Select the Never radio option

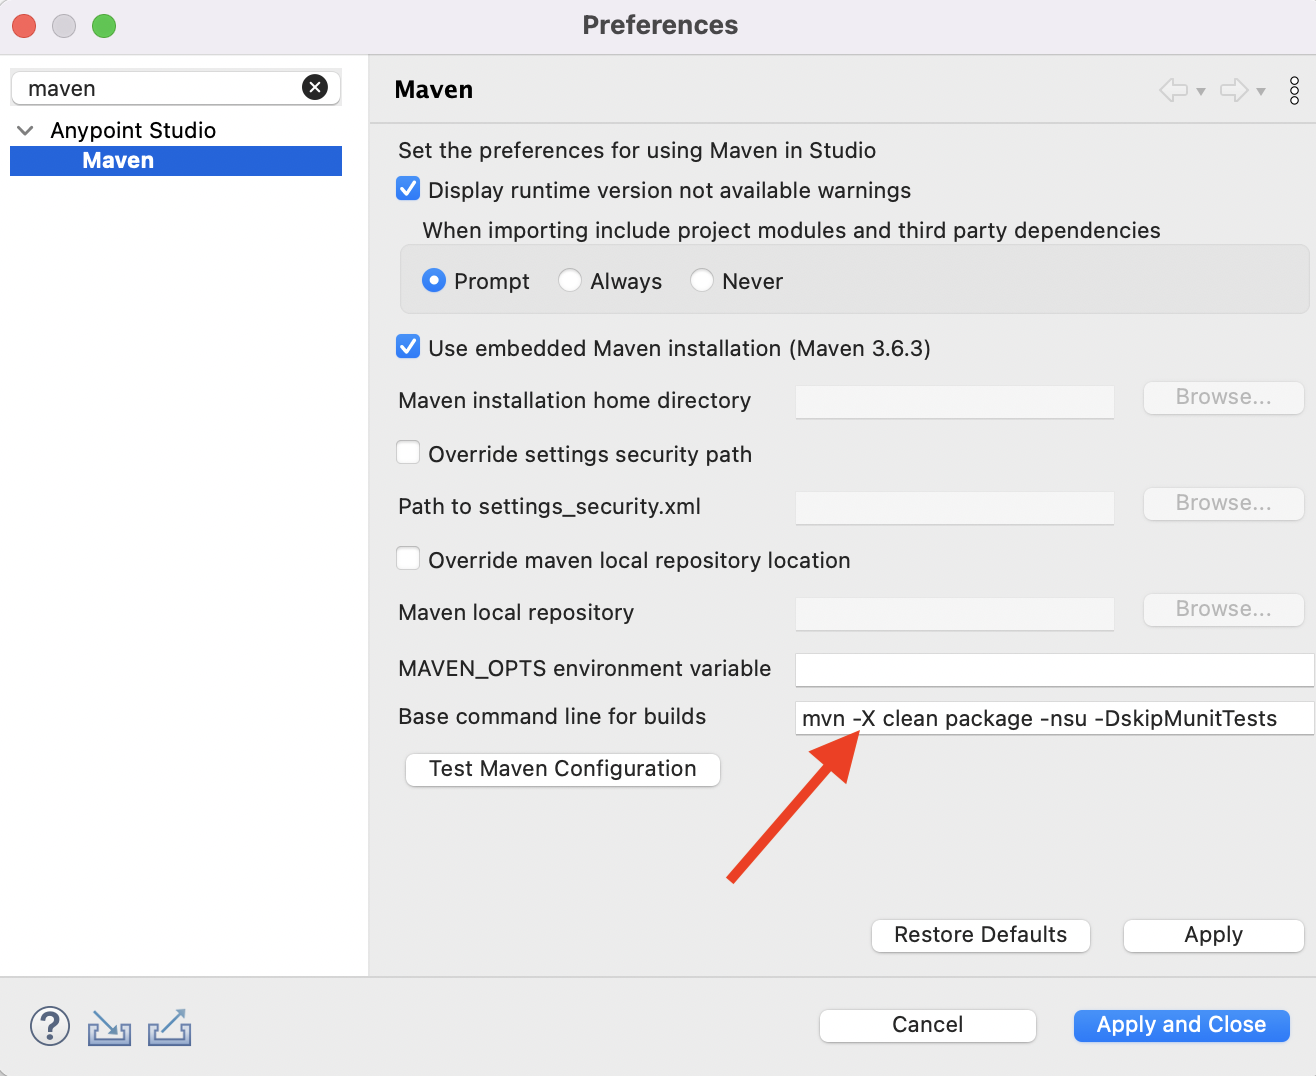coord(702,281)
